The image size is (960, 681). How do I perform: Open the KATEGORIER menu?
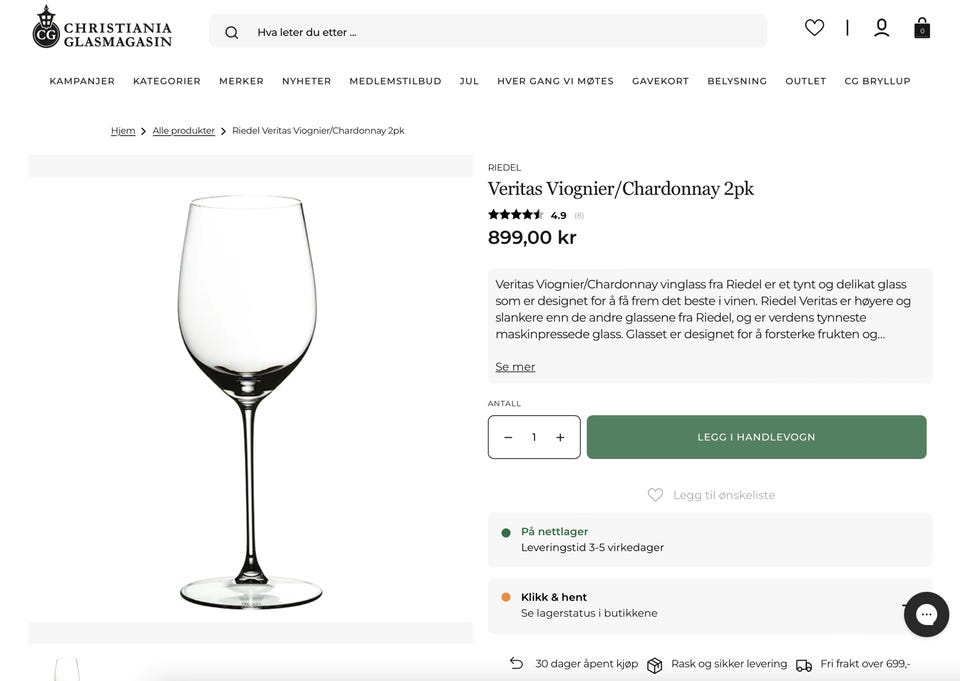[x=167, y=81]
